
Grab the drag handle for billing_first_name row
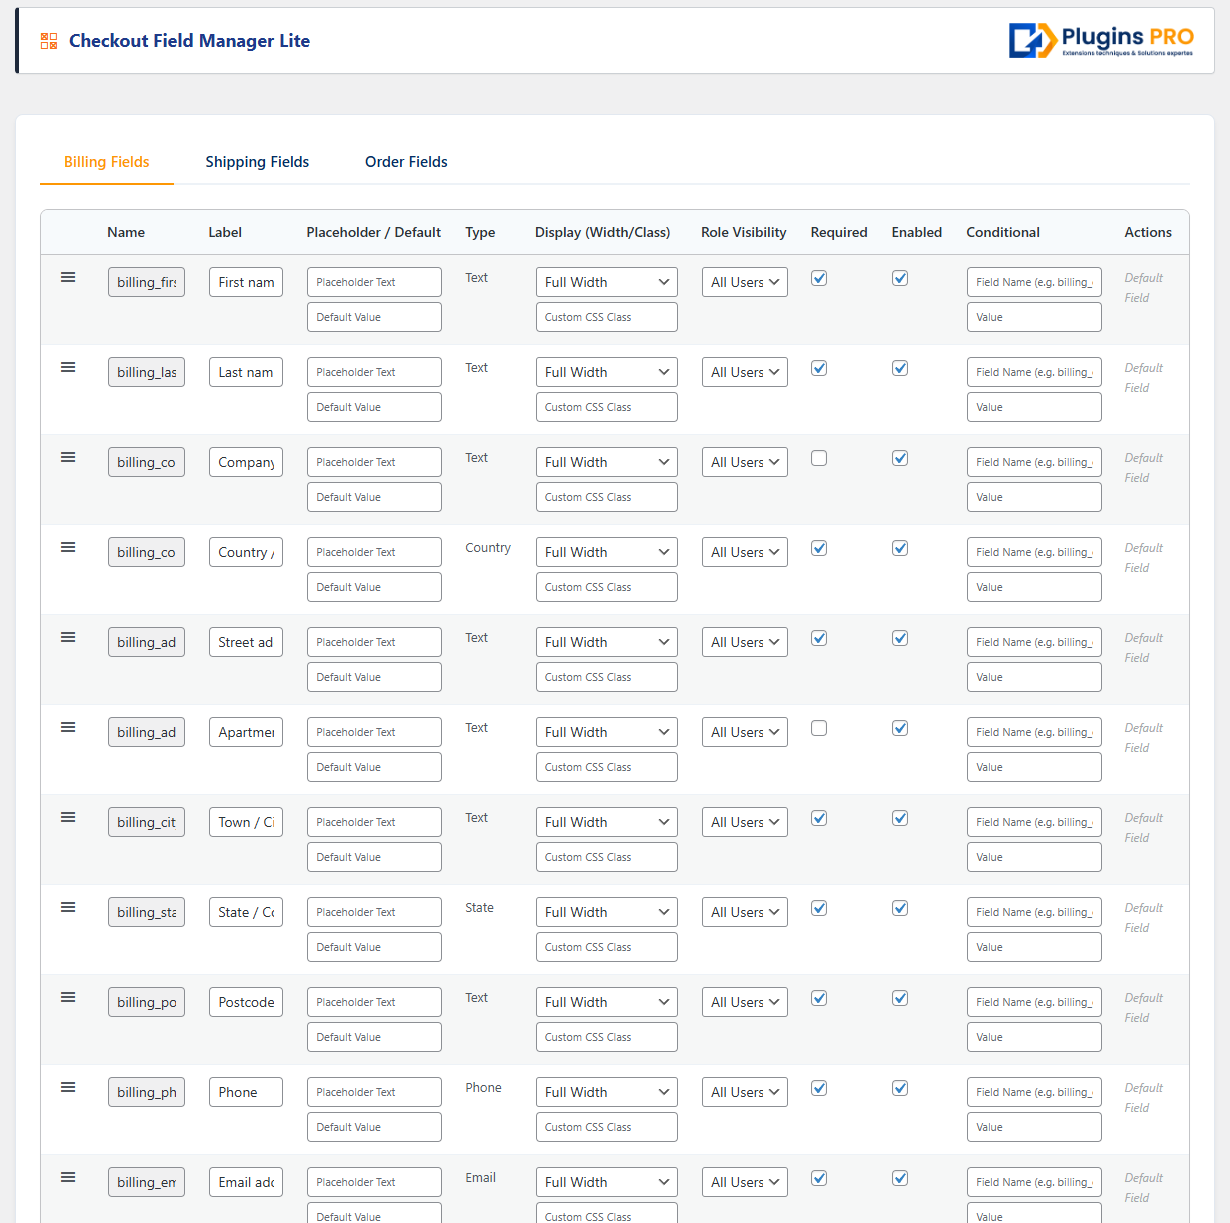[x=68, y=277]
